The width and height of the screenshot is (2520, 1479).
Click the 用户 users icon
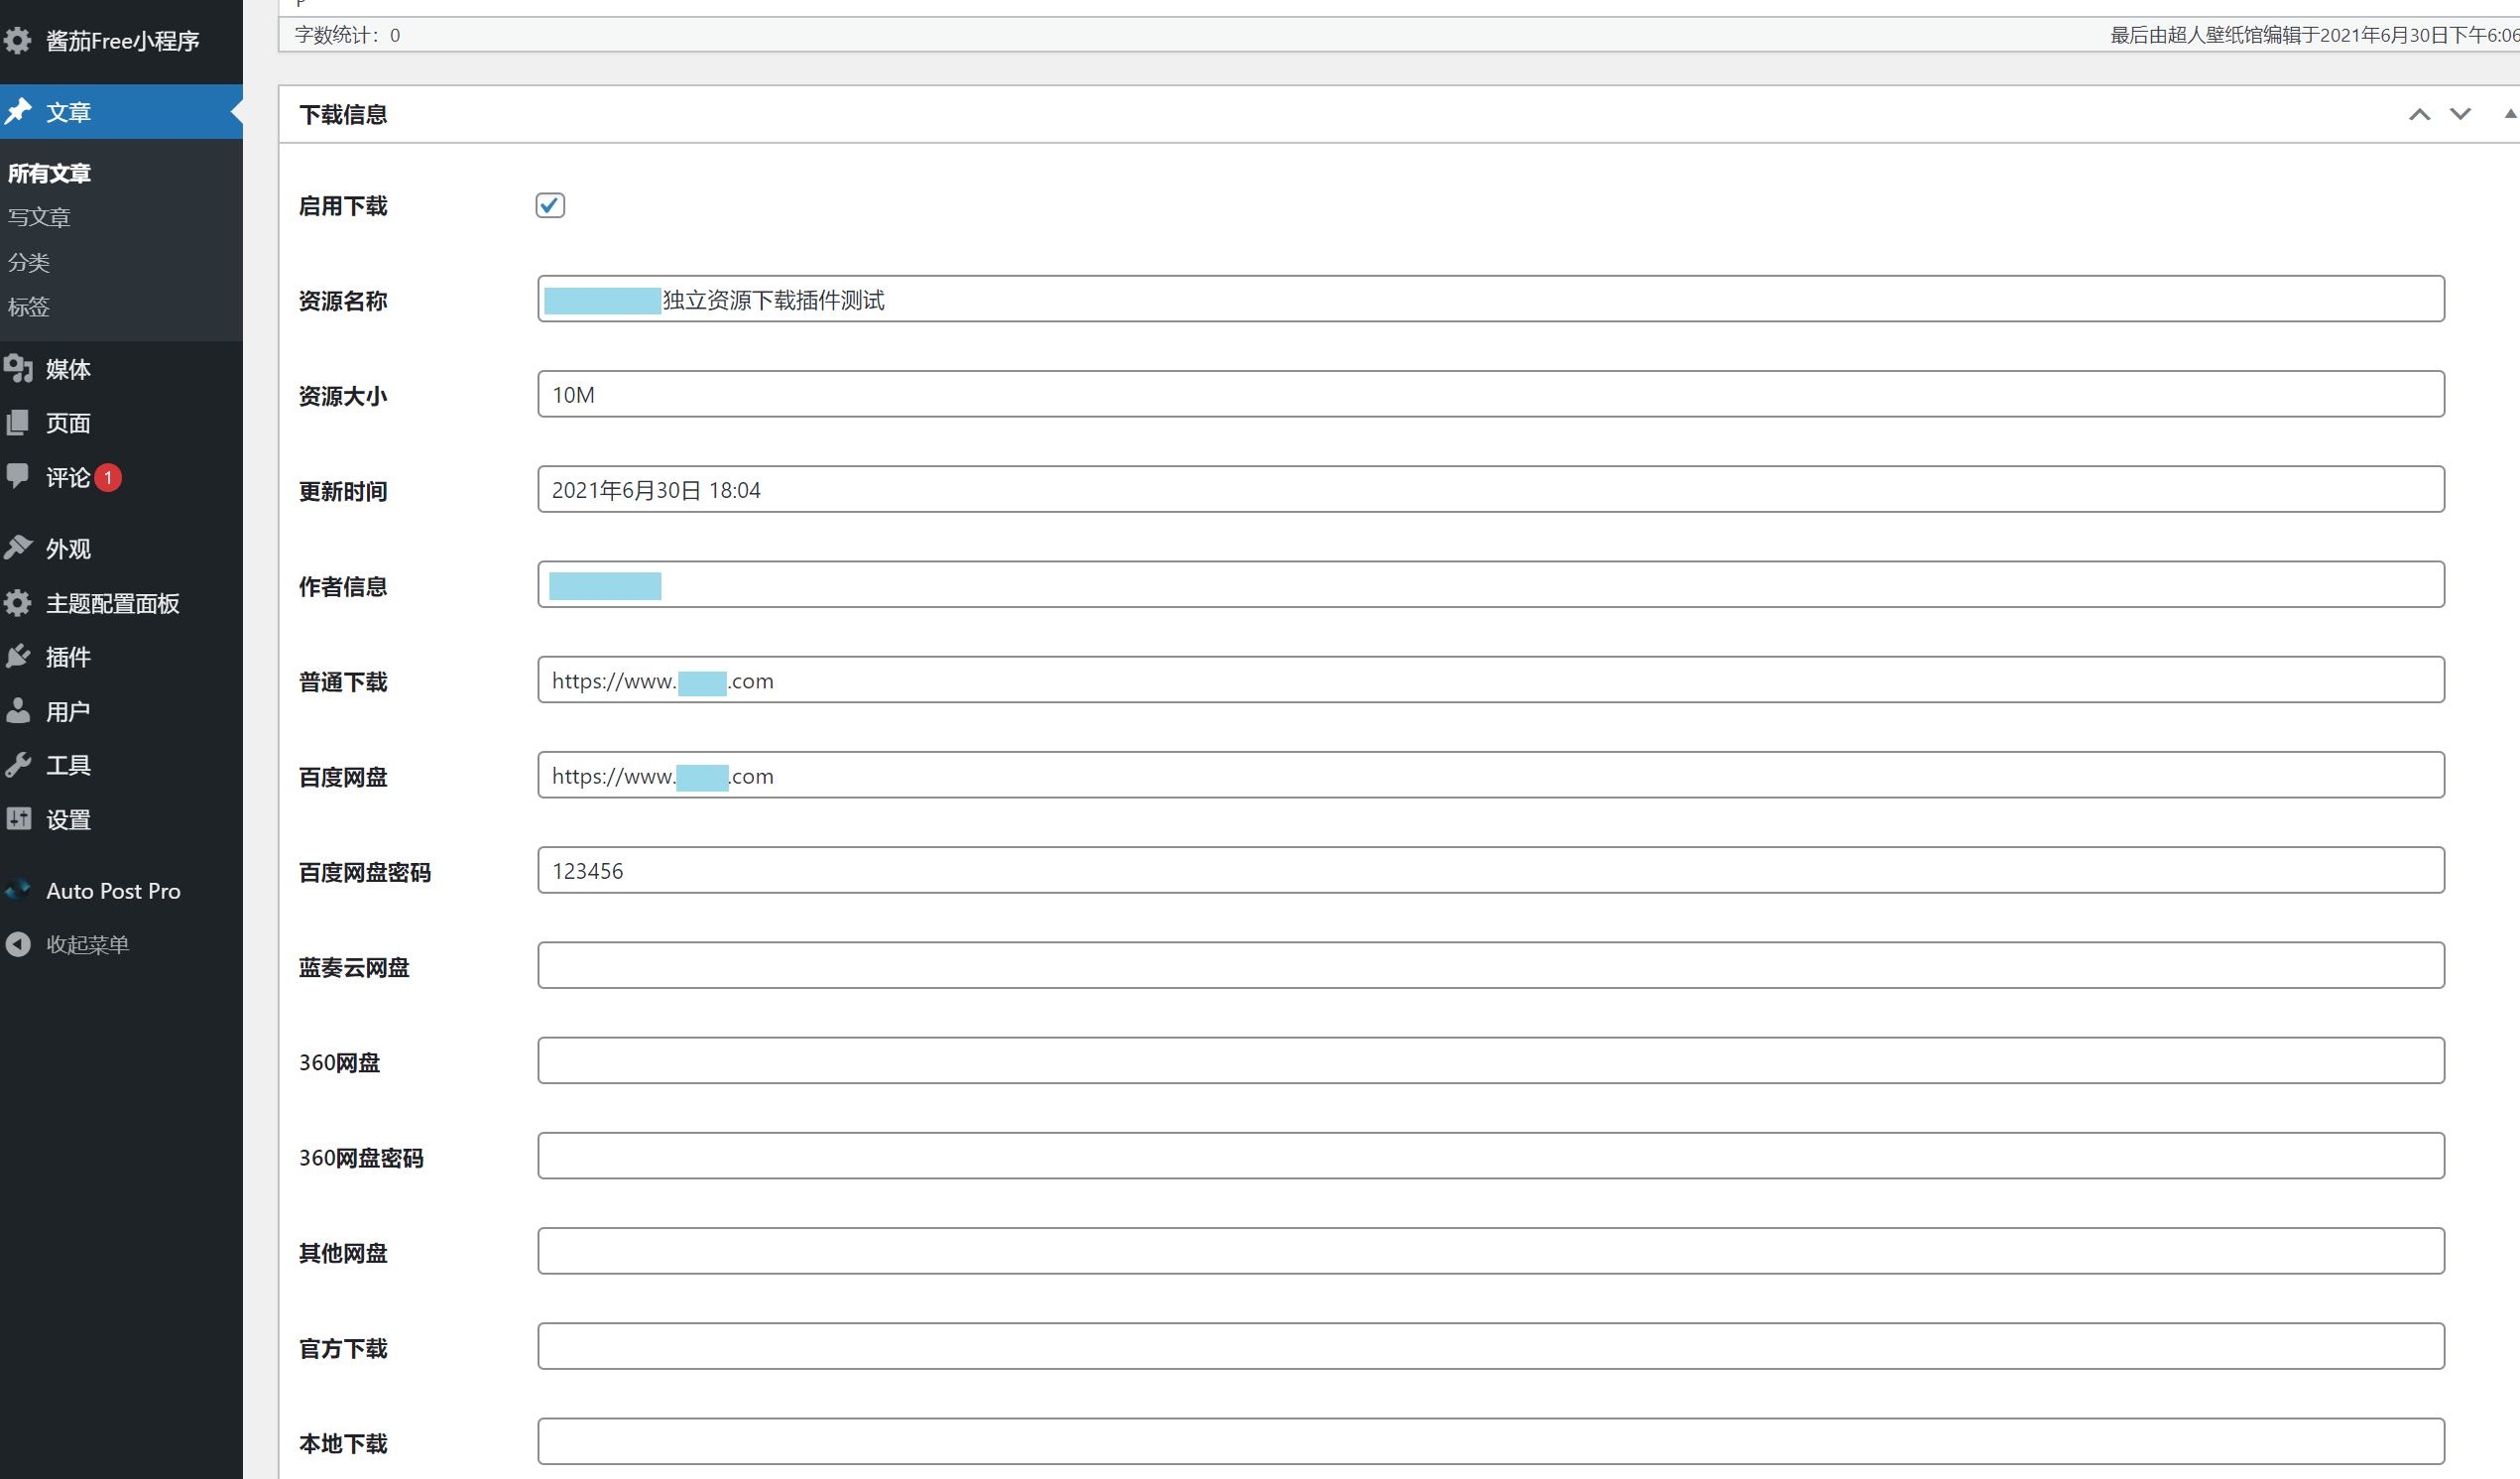tap(18, 711)
